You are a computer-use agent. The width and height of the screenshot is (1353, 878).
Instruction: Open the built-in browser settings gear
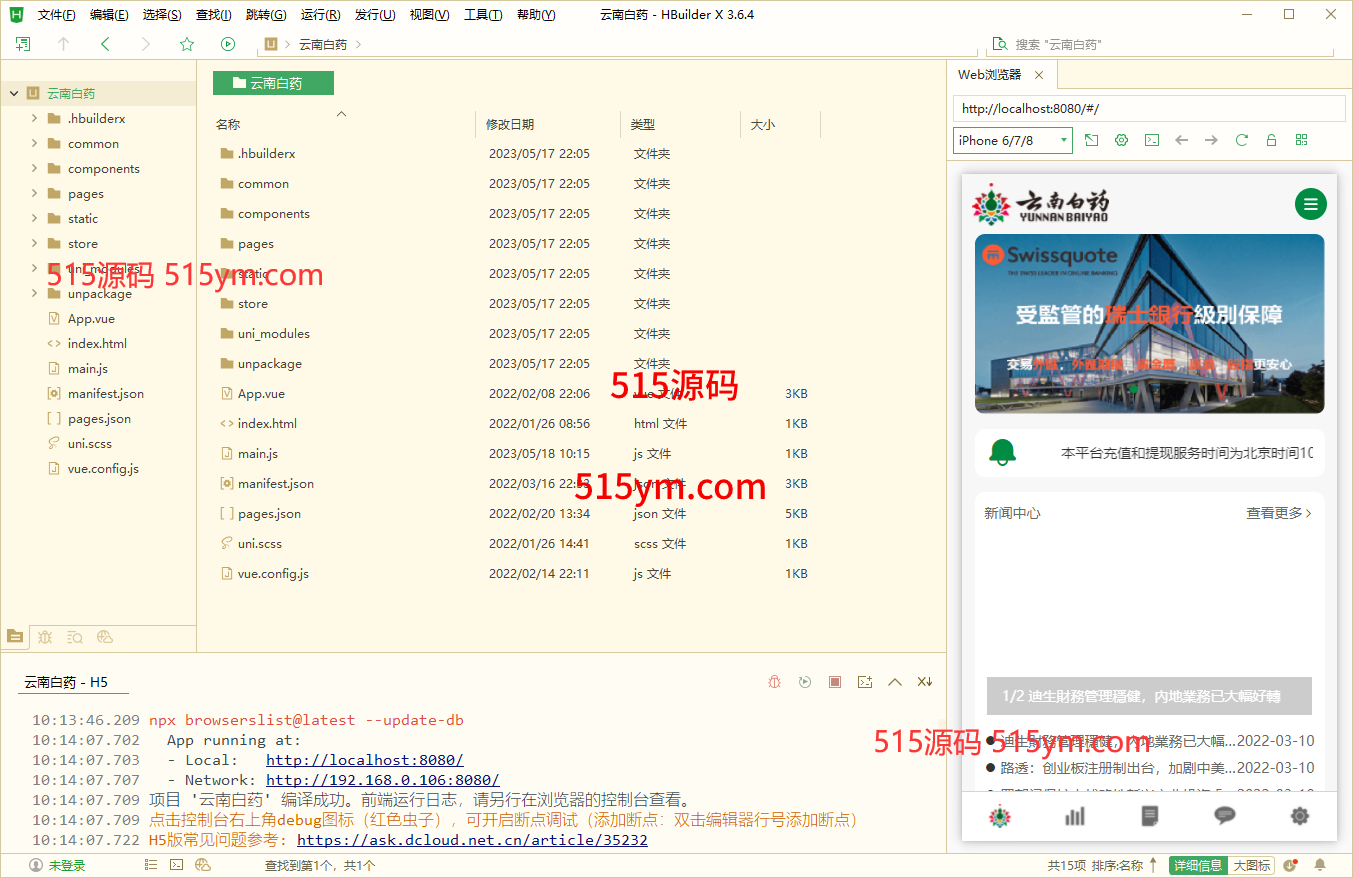1122,141
